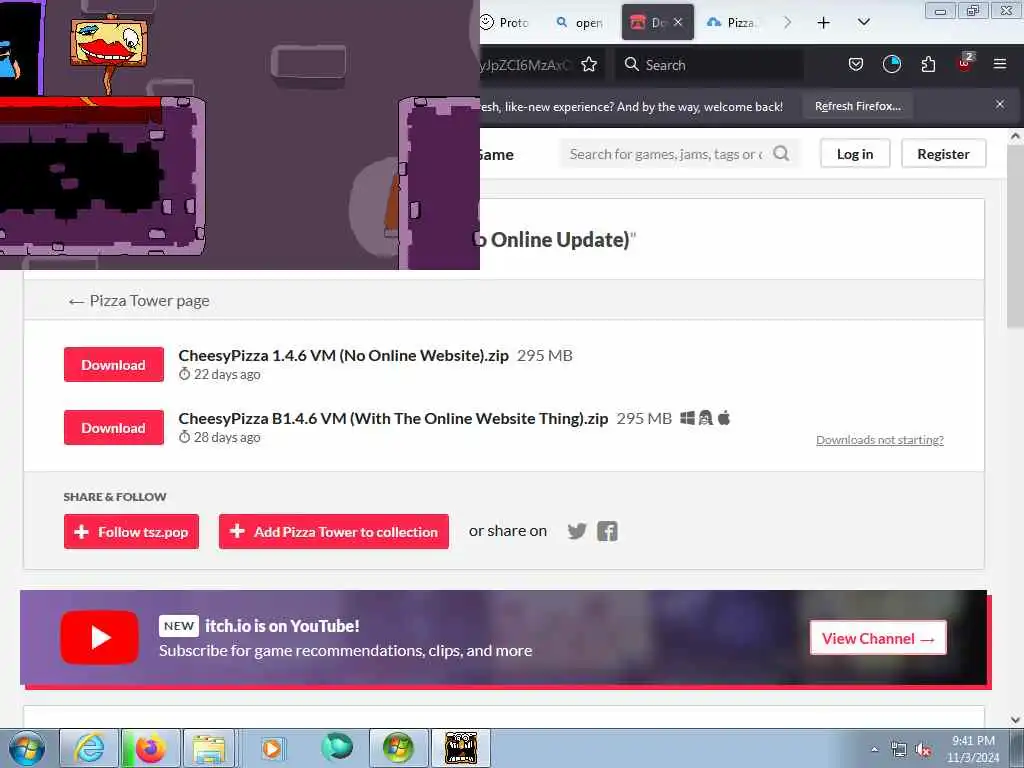
Task: Click the Log in button
Action: [855, 154]
